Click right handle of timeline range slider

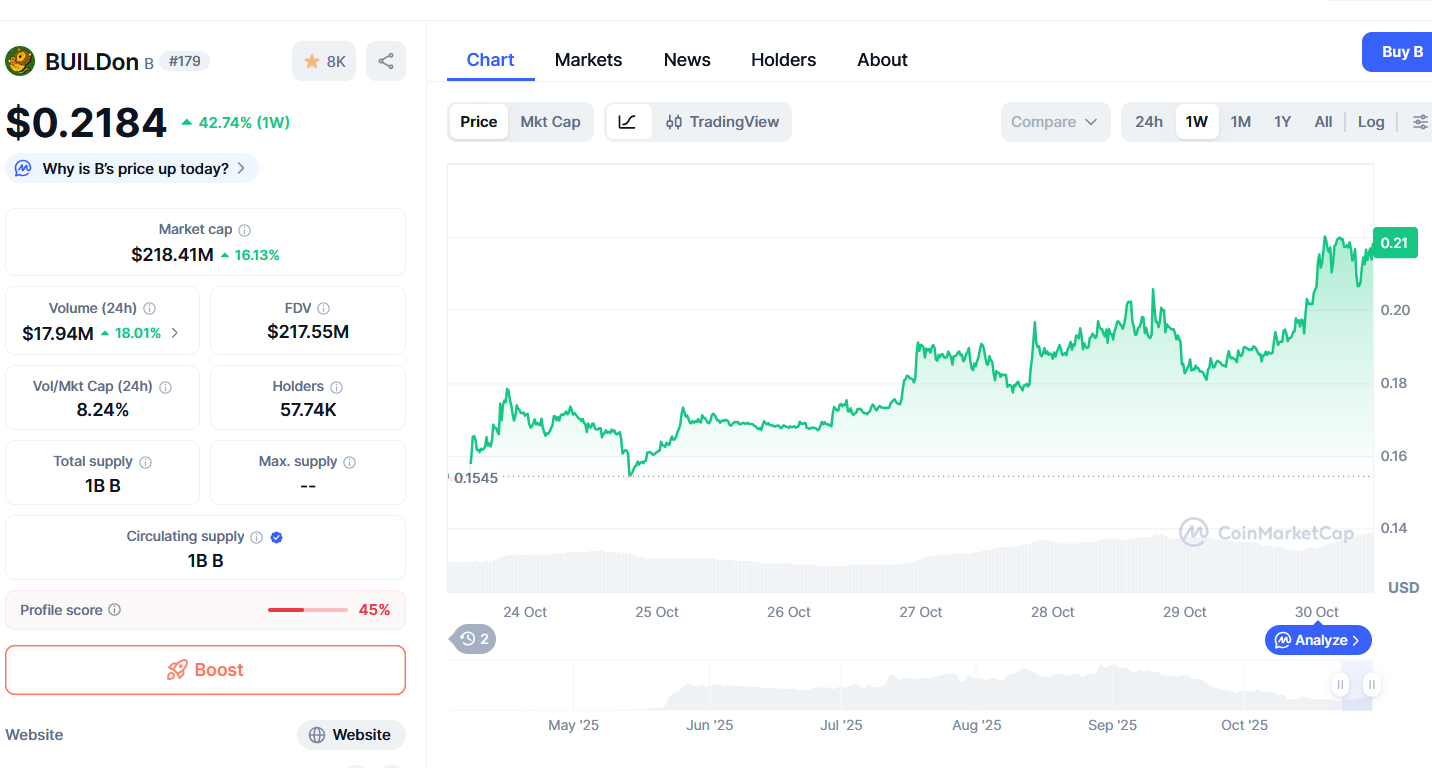(1372, 685)
